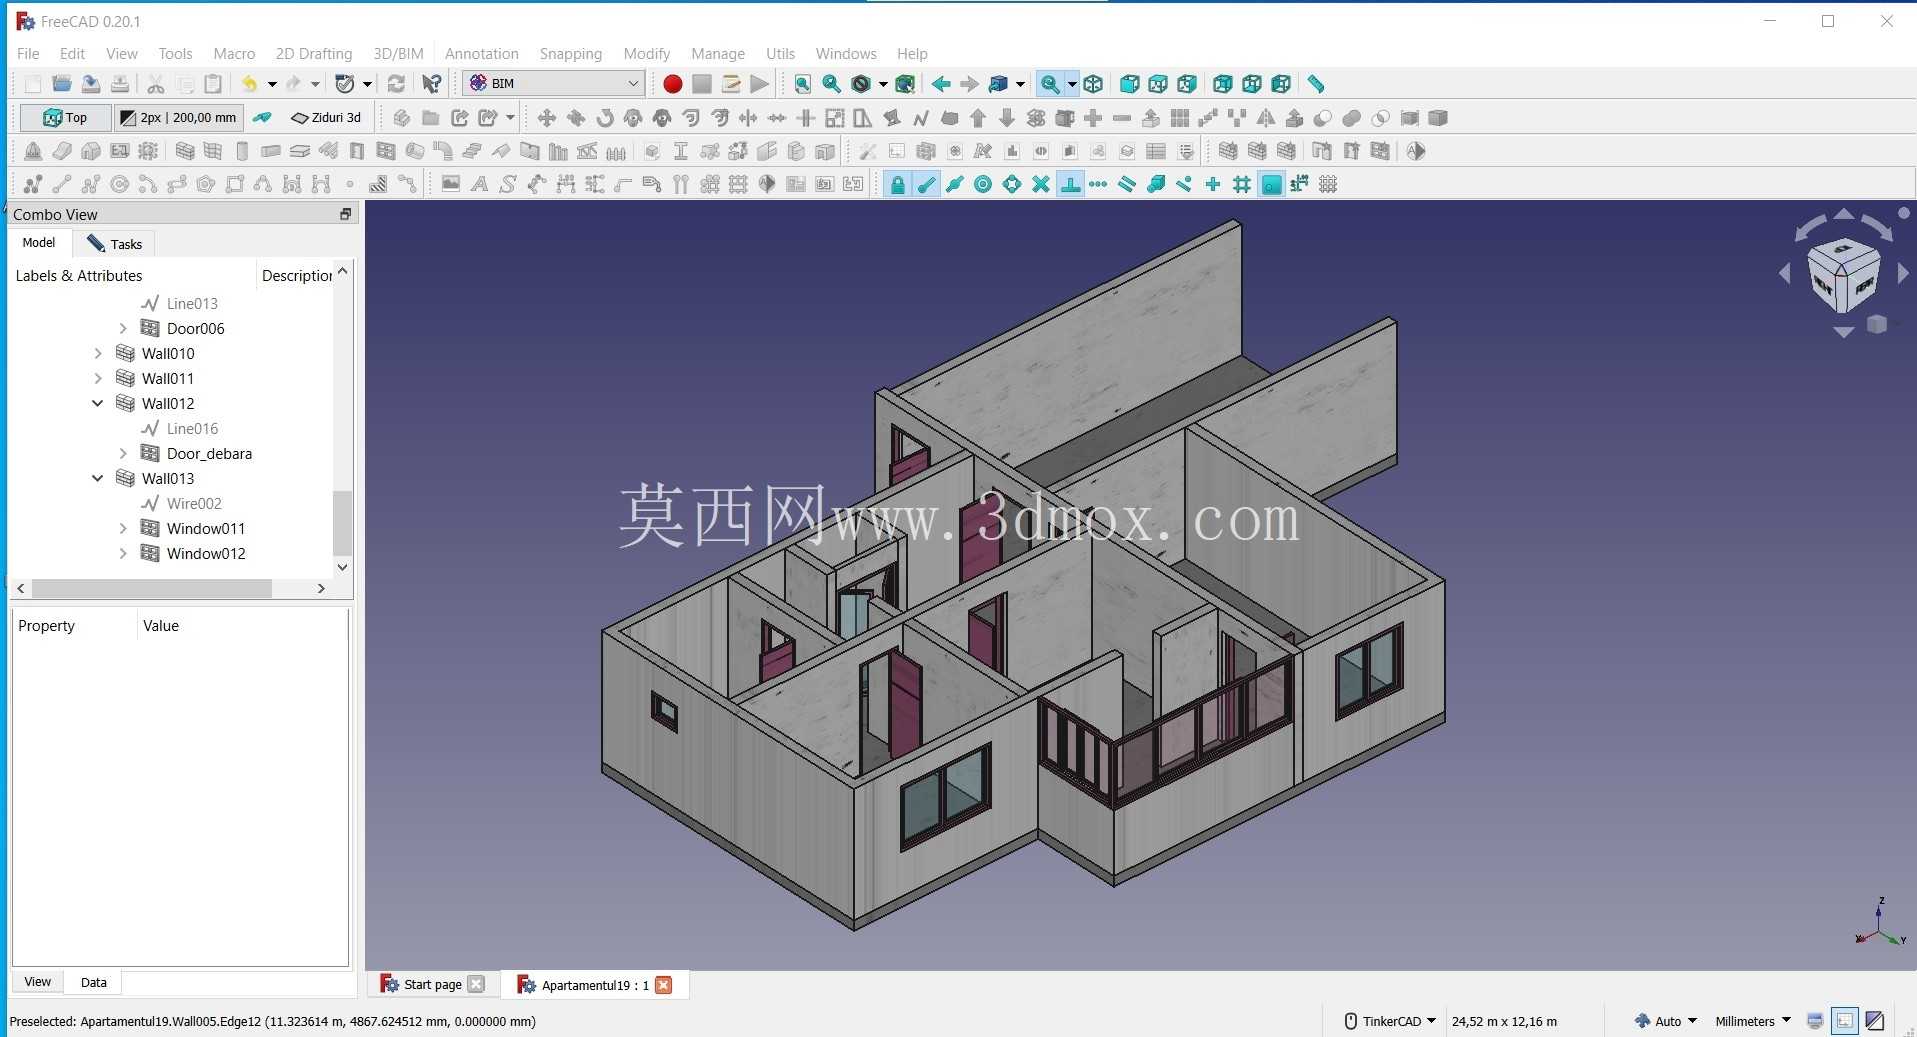Click the tree scrollbar down arrow

[342, 567]
